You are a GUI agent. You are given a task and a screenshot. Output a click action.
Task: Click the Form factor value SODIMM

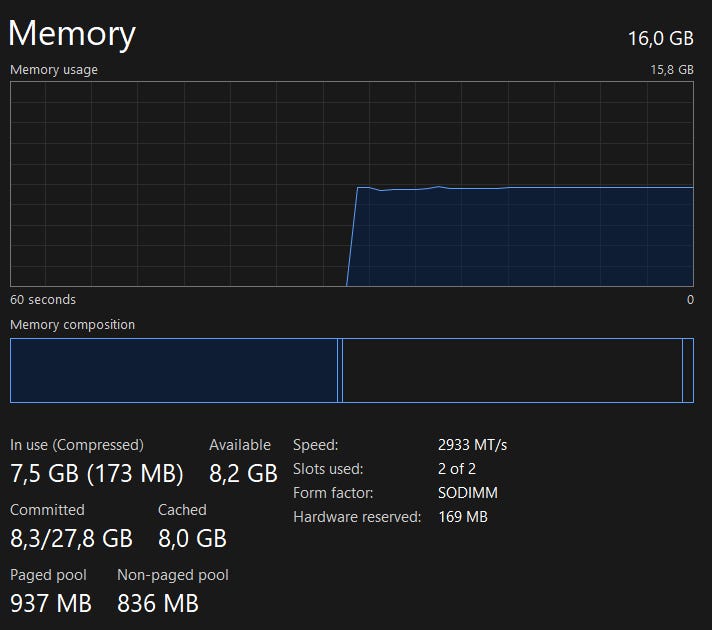(468, 493)
